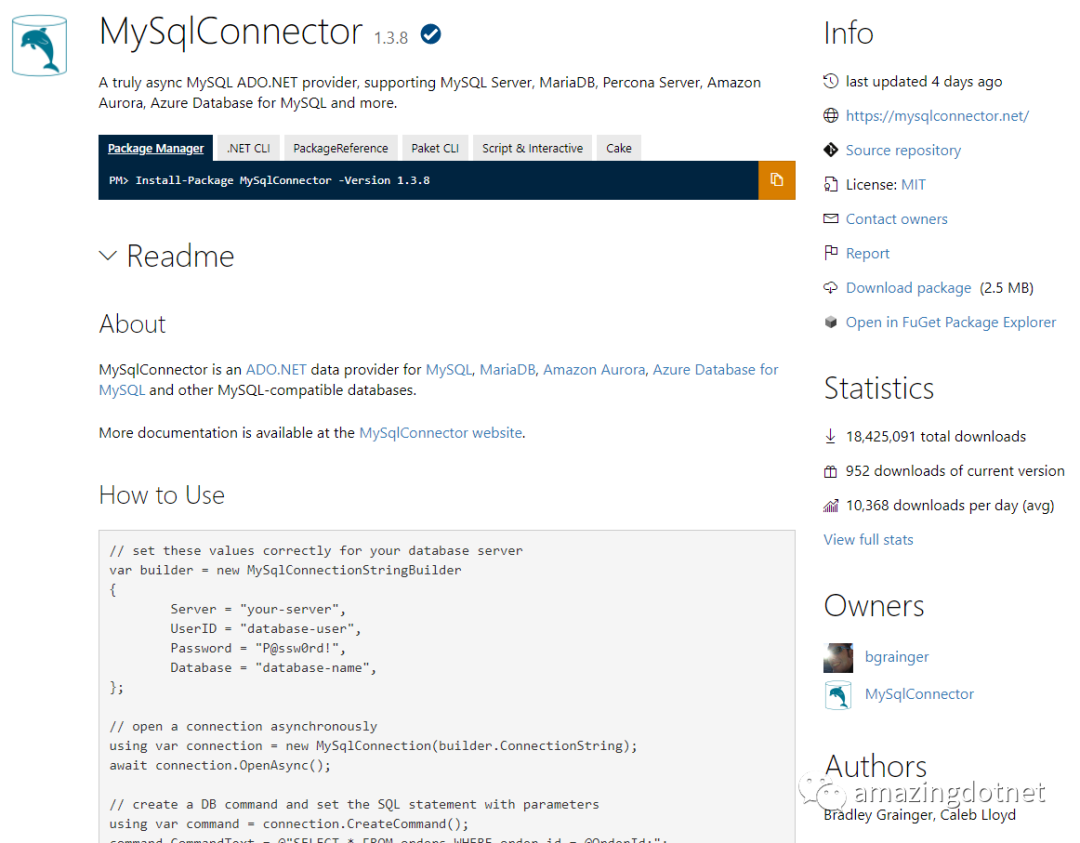Image resolution: width=1080 pixels, height=843 pixels.
Task: Click the MySqlConnector dolphin package logo
Action: [x=39, y=45]
